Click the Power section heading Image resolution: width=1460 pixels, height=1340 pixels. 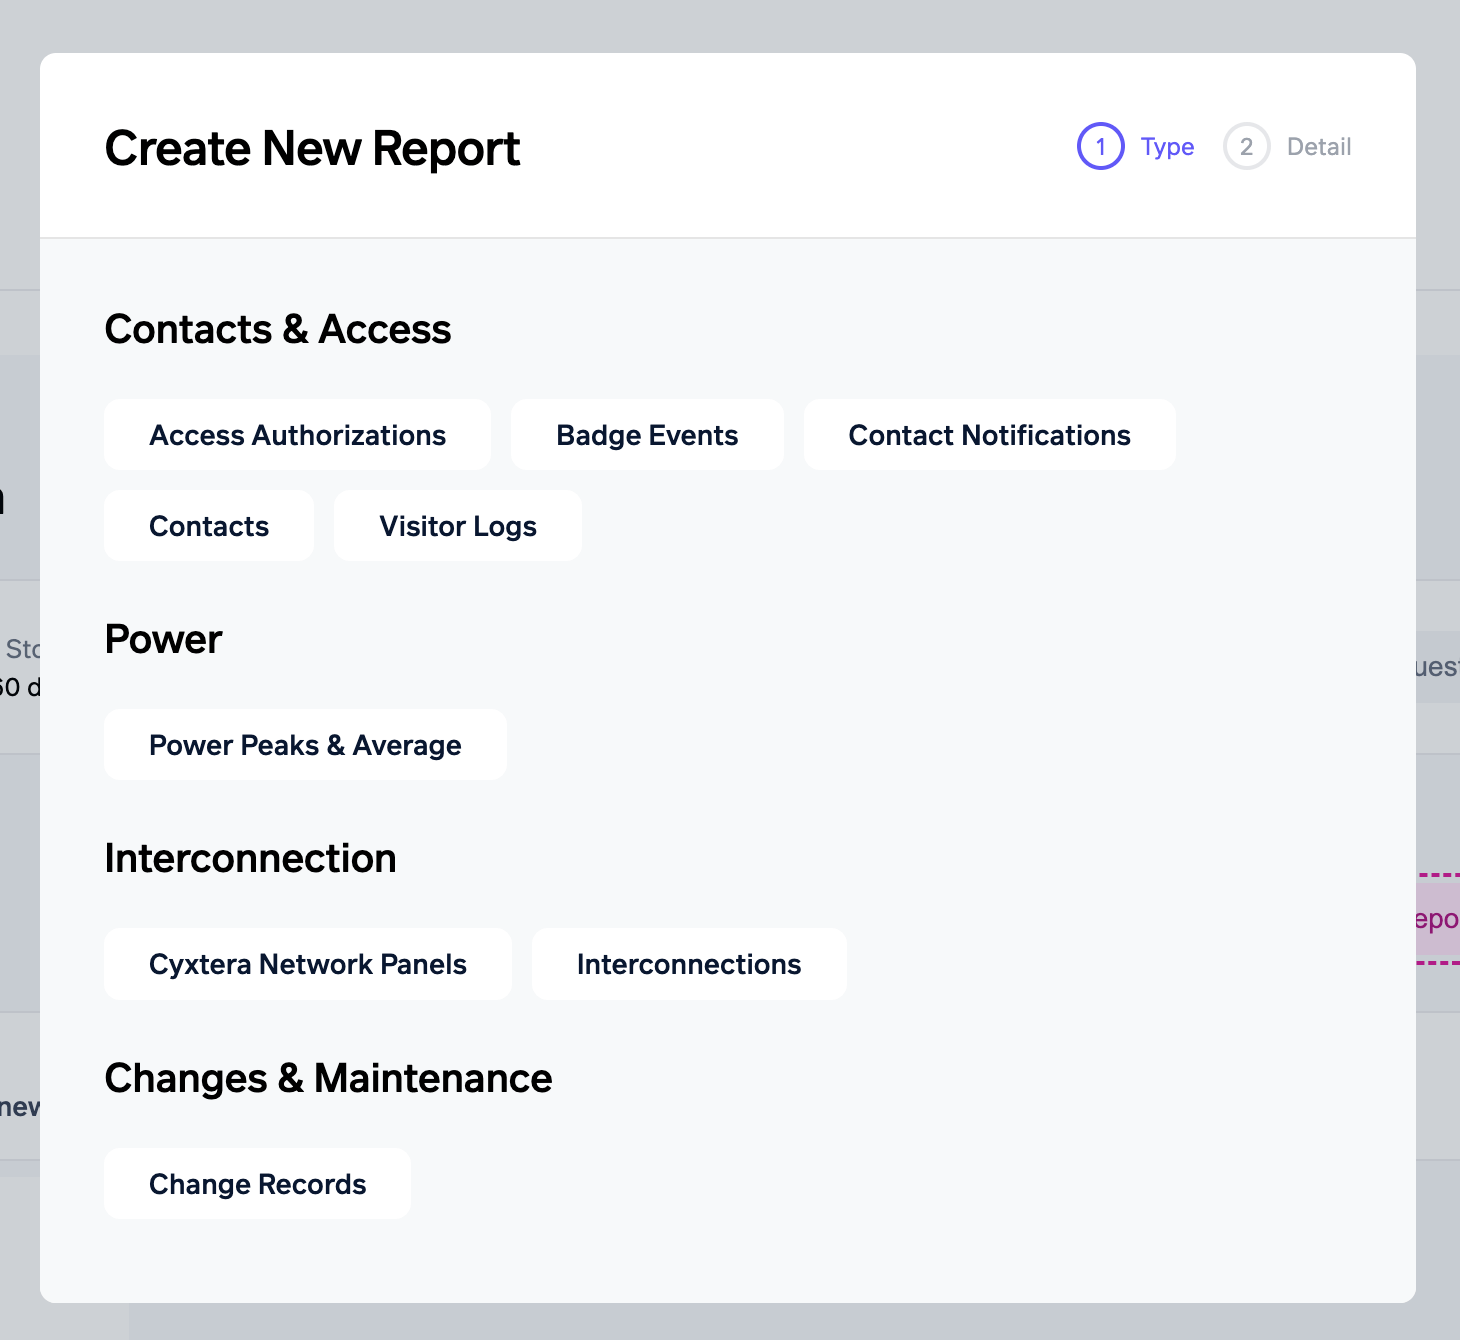tap(163, 639)
